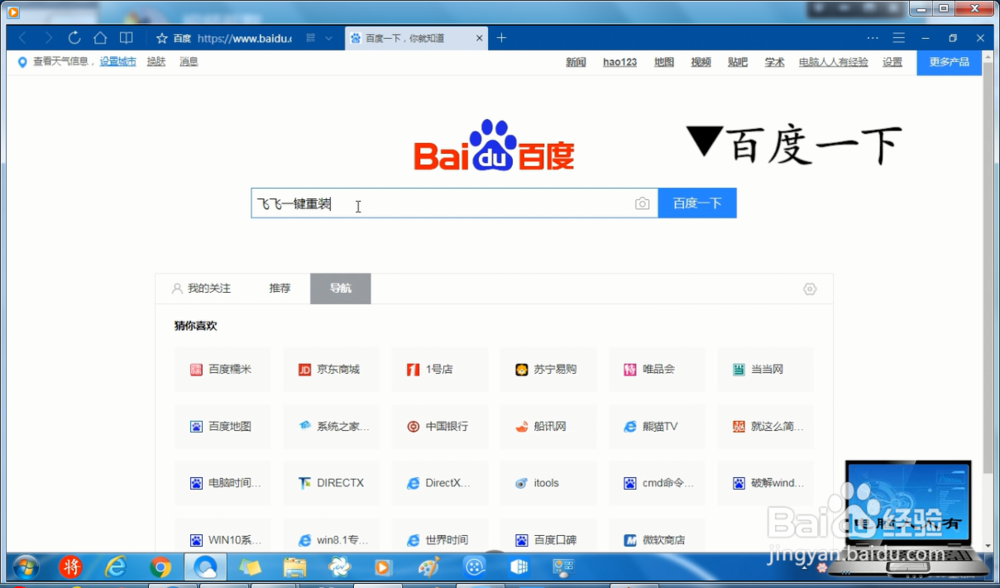Screen dimensions: 1000x588
Task: Launch Google Chrome from taskbar
Action: pos(160,566)
